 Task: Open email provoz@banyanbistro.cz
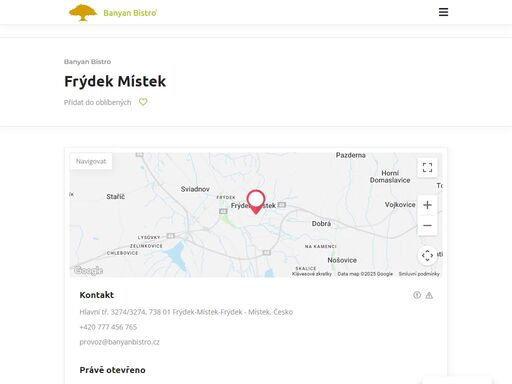coord(119,342)
